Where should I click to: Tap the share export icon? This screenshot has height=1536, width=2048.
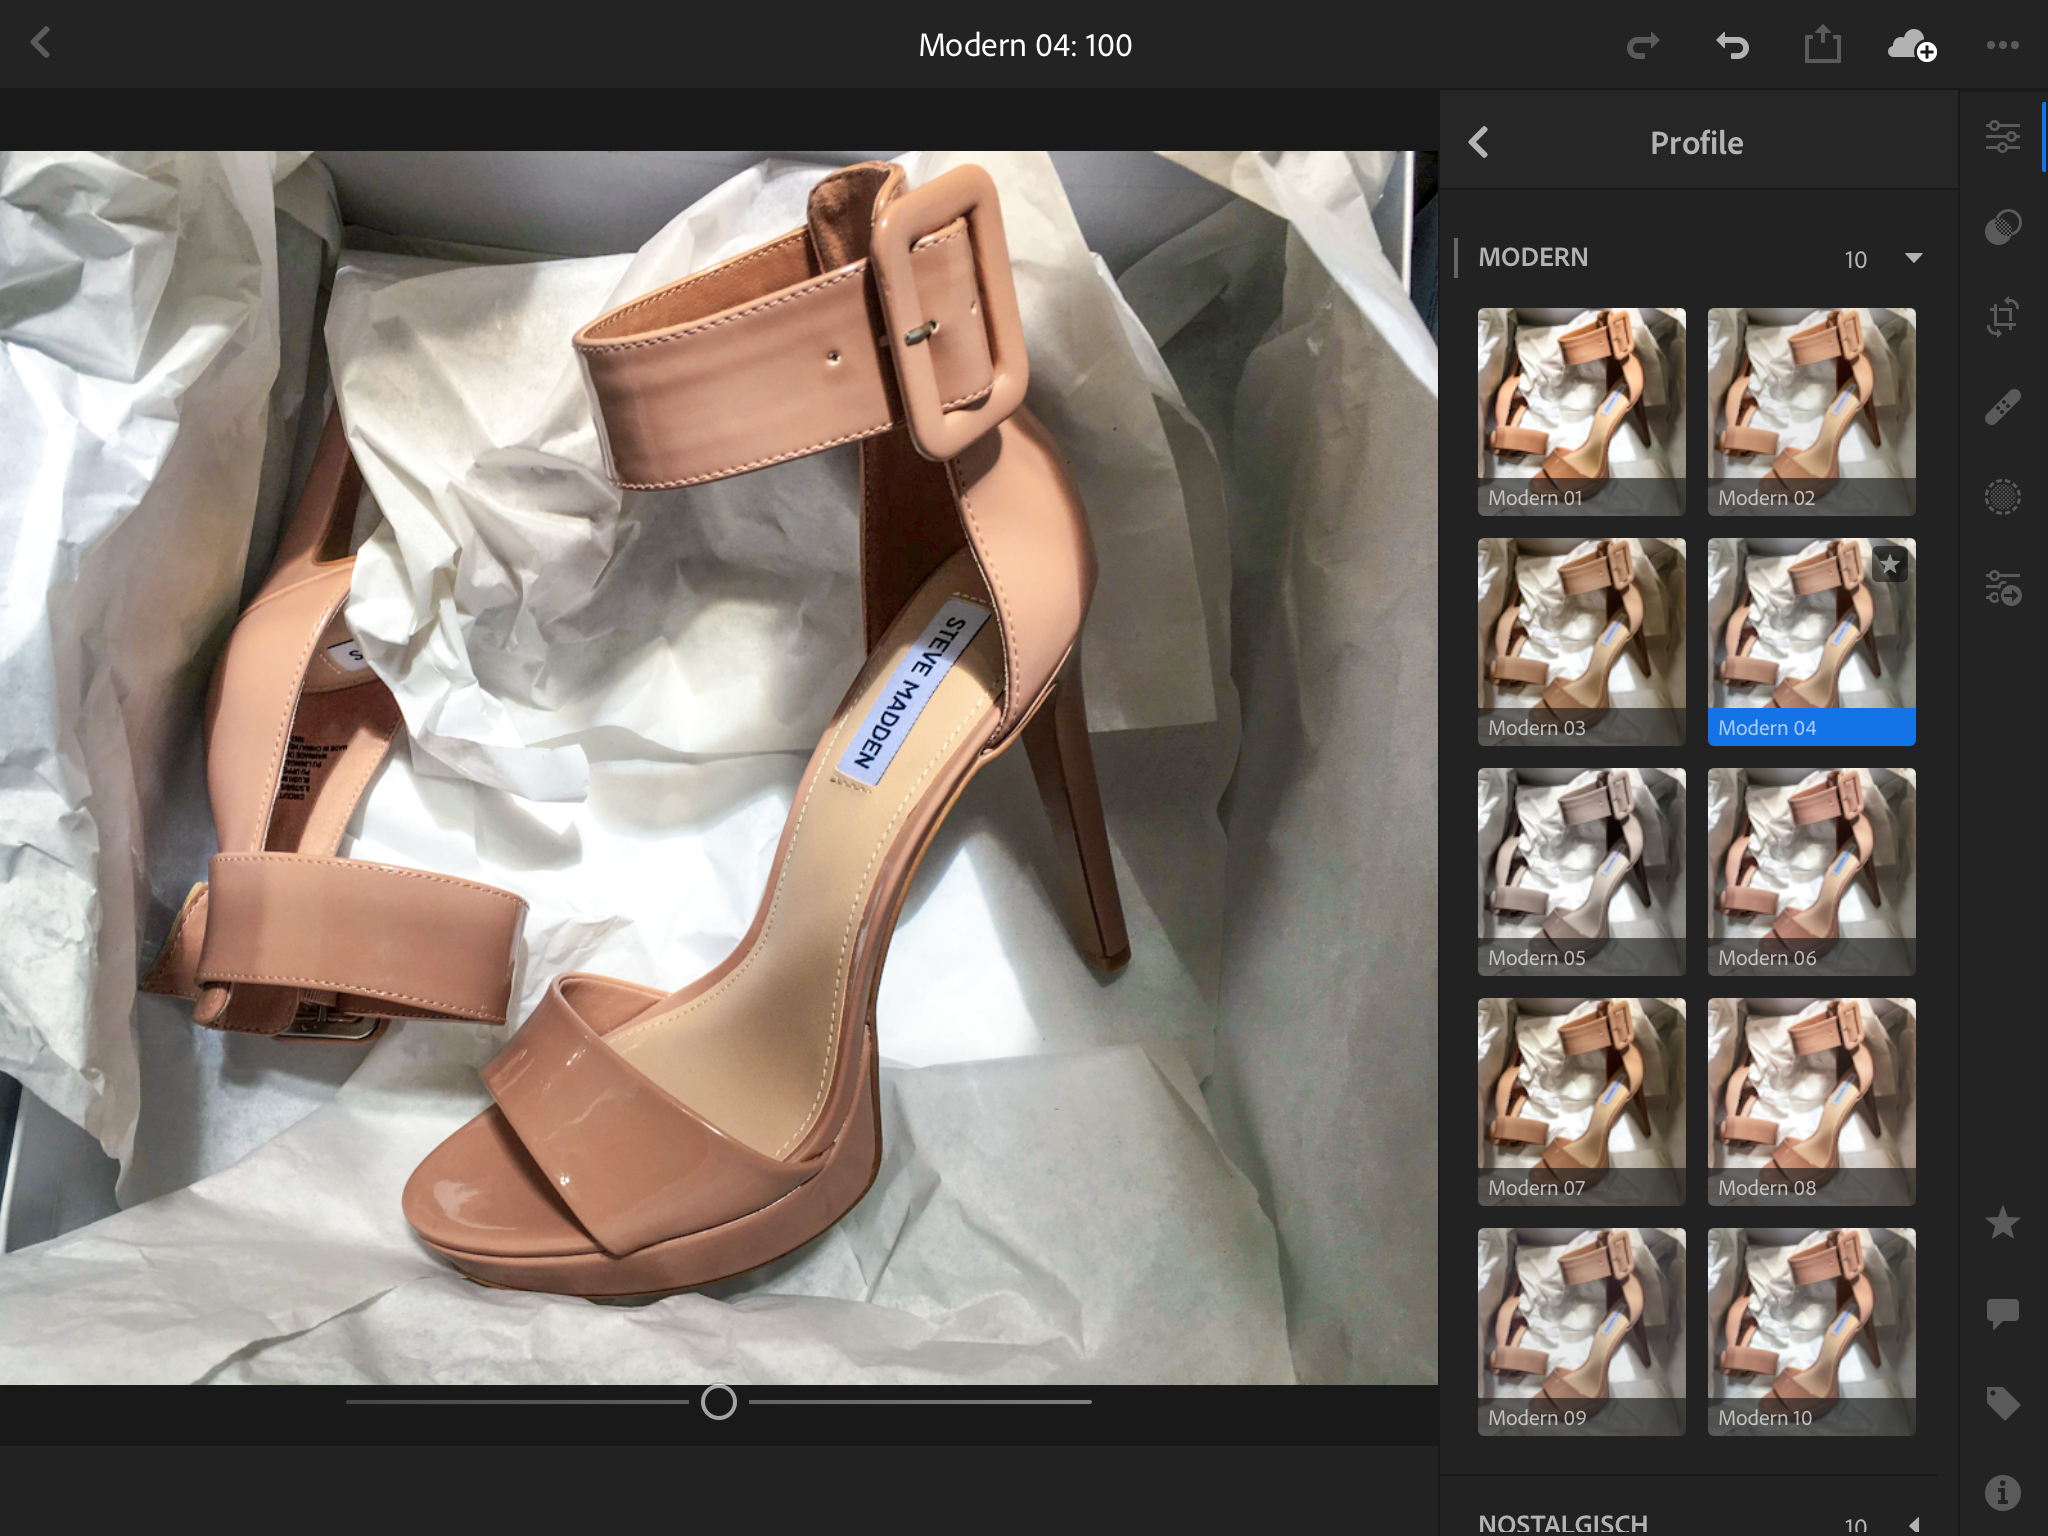(x=1822, y=45)
